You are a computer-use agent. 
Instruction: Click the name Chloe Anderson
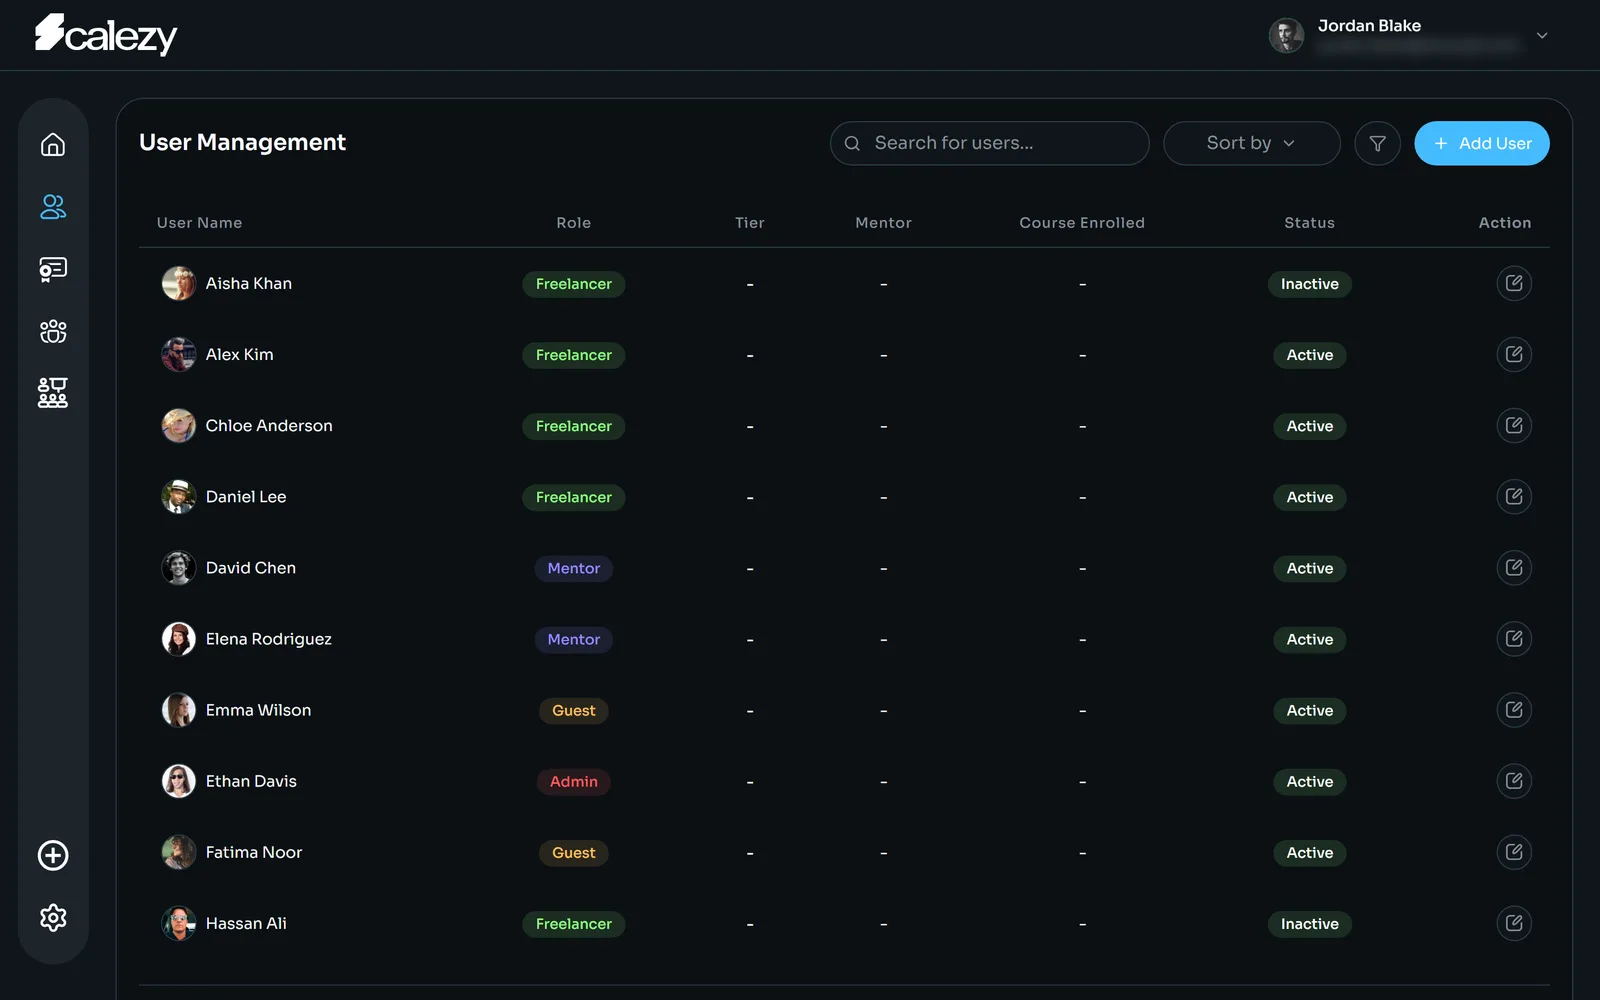pyautogui.click(x=269, y=425)
